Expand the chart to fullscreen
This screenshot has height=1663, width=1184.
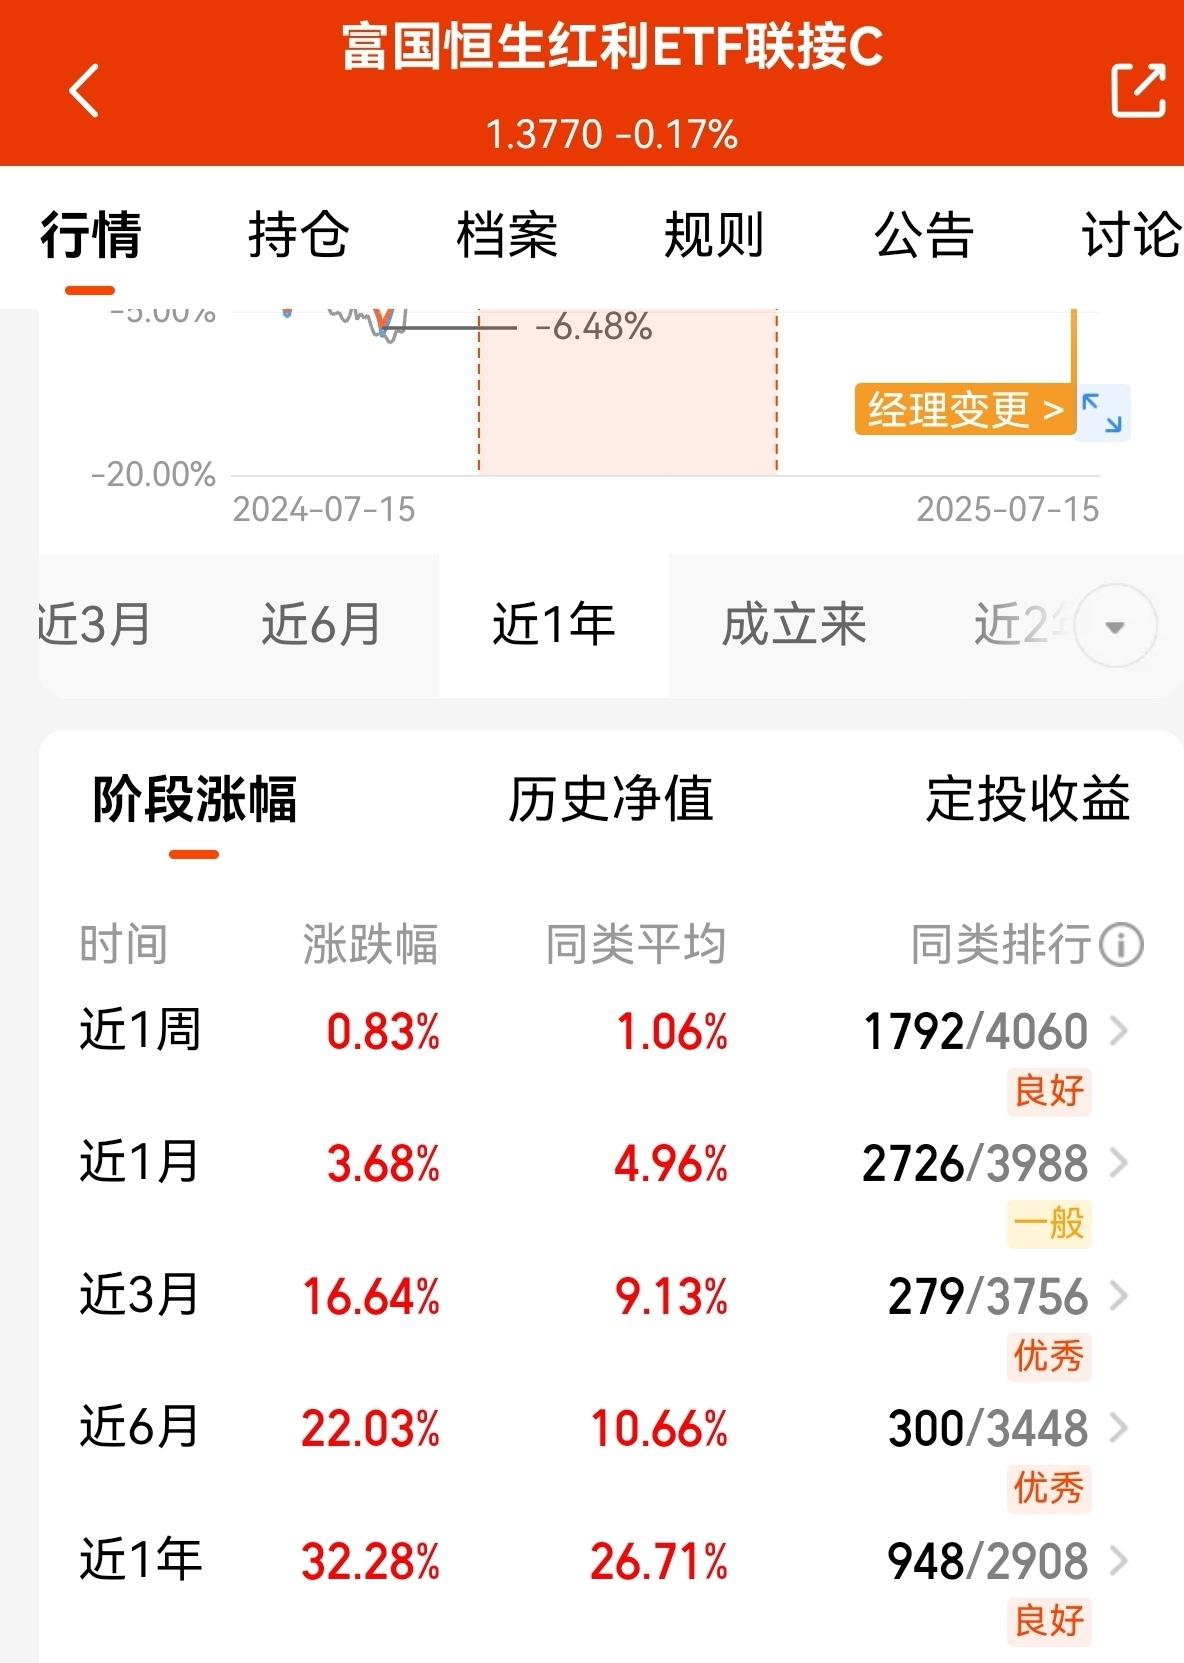(1102, 412)
